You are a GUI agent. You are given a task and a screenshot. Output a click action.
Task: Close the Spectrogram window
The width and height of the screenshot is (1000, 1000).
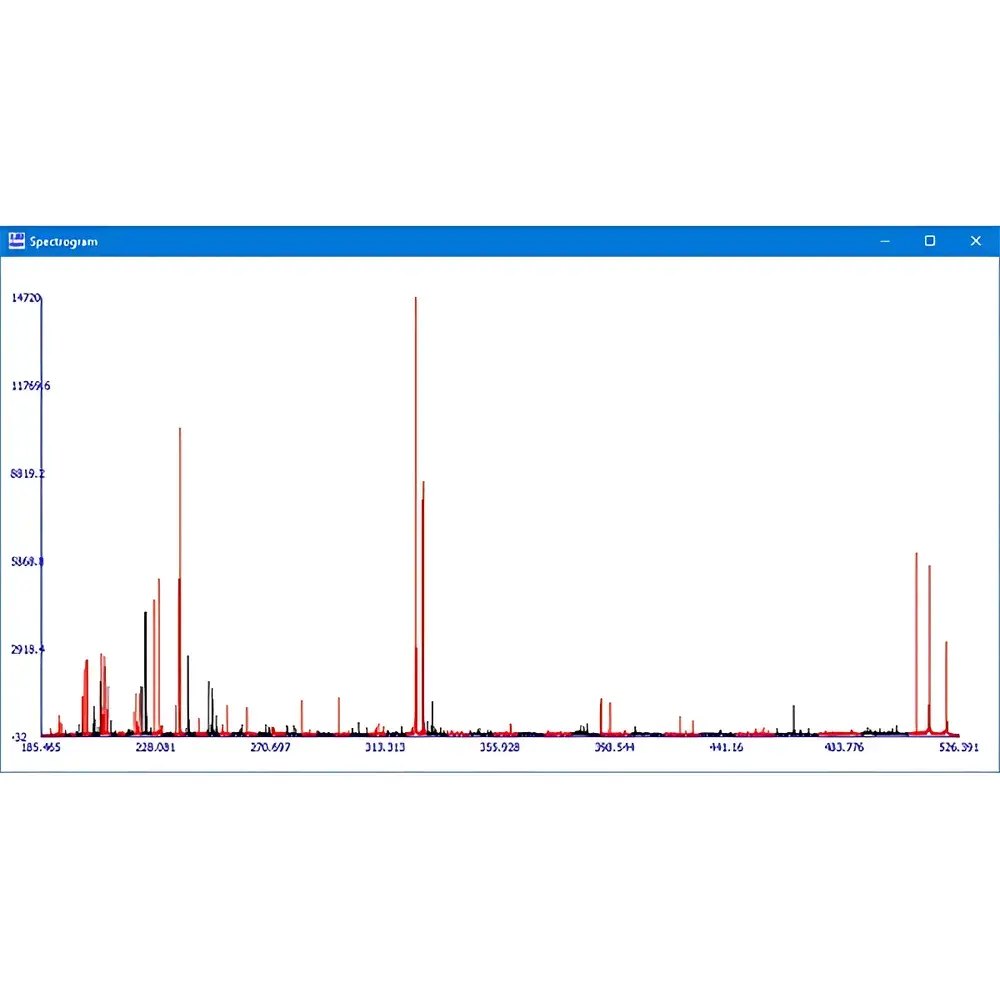point(976,241)
